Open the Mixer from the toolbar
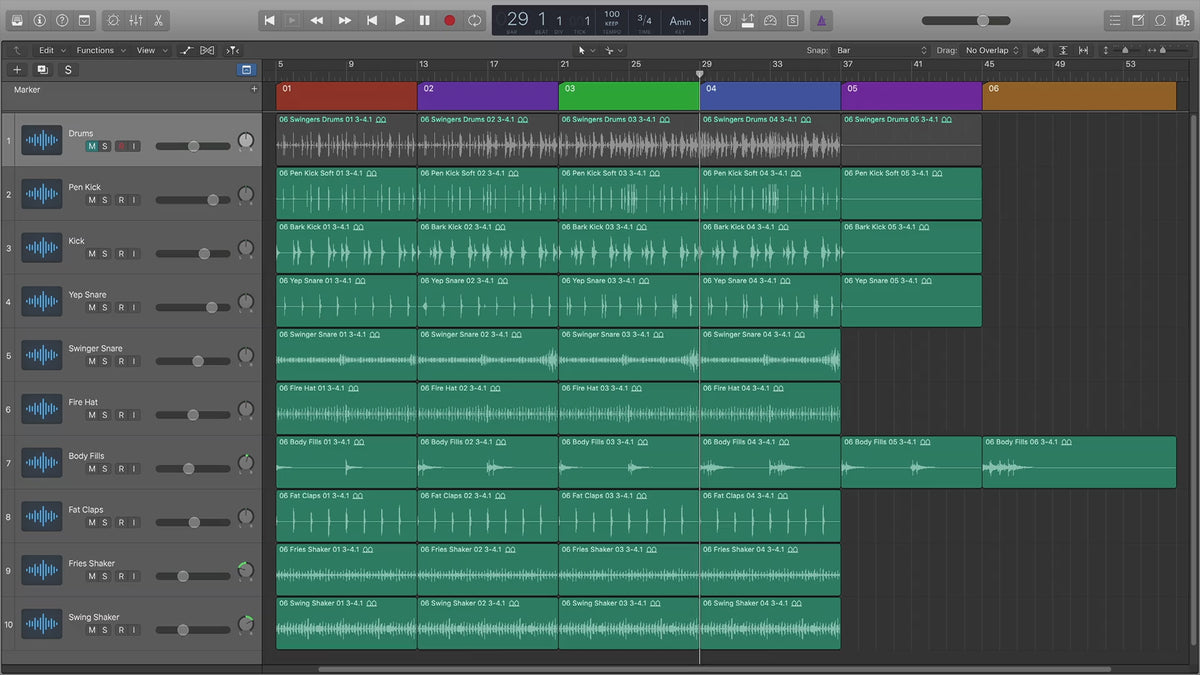The image size is (1200, 675). coord(136,20)
